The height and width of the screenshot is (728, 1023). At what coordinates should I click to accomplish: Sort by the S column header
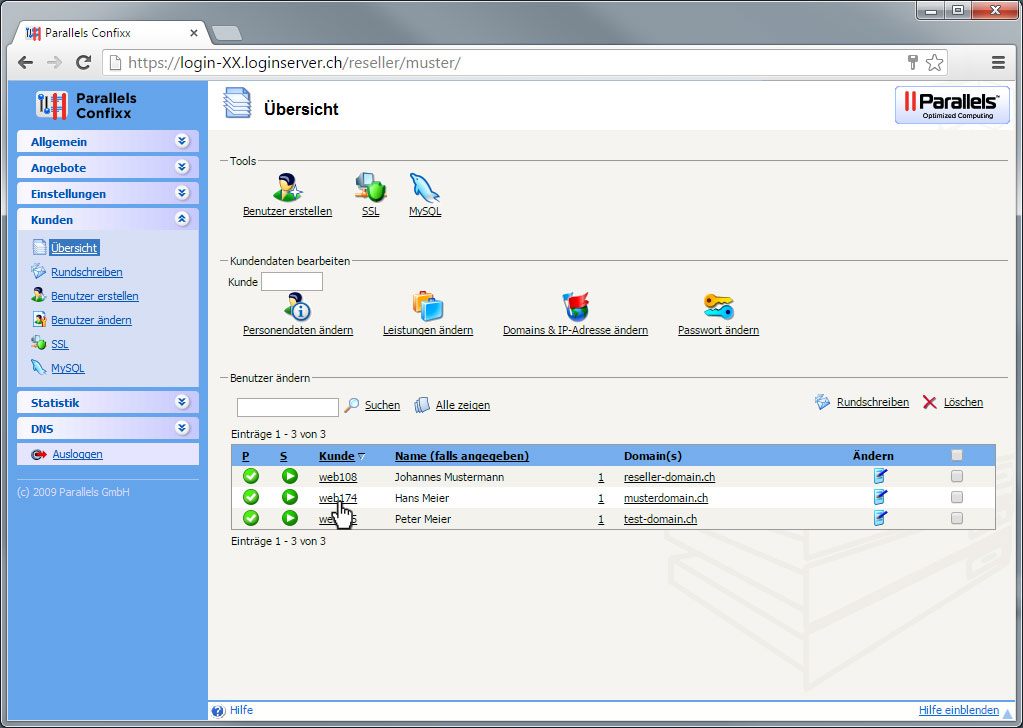(x=284, y=456)
